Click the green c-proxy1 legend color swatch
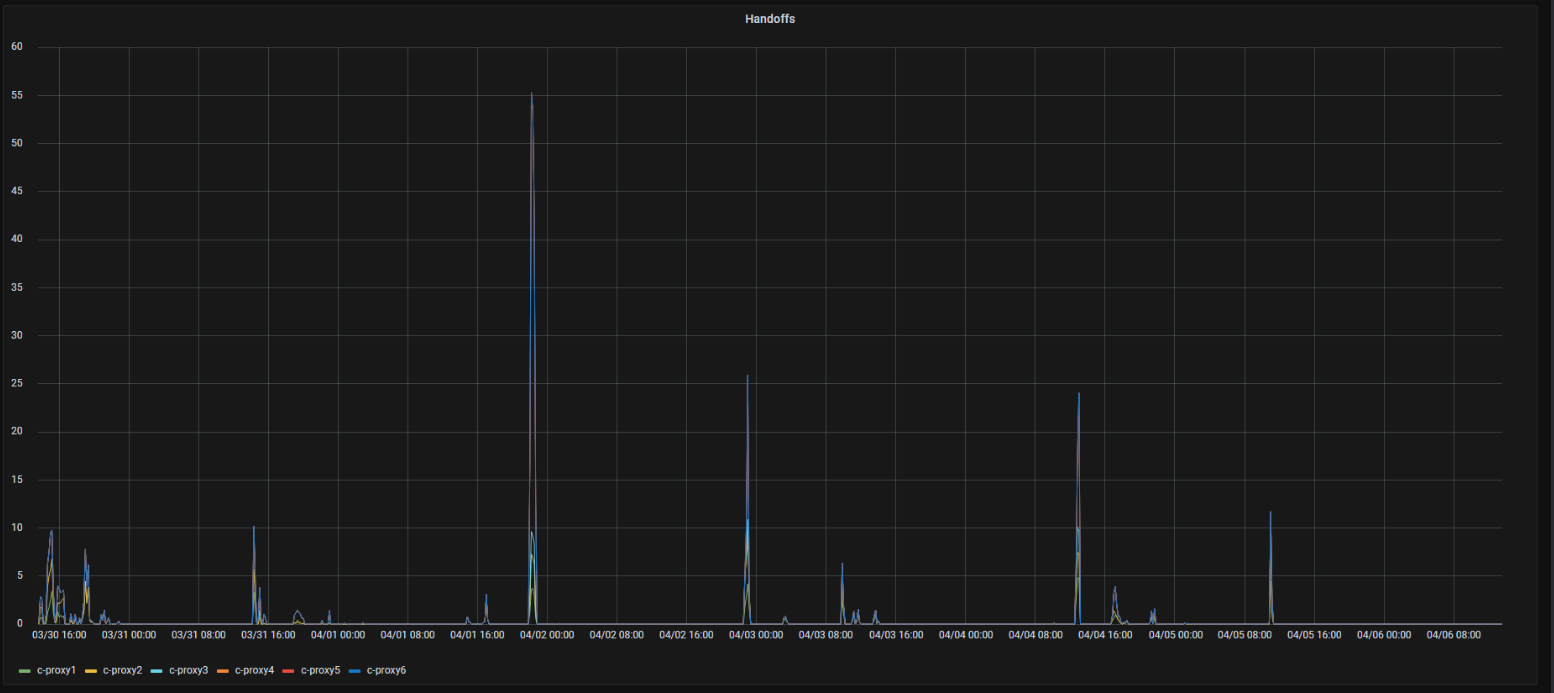This screenshot has width=1554, height=693. 24,670
